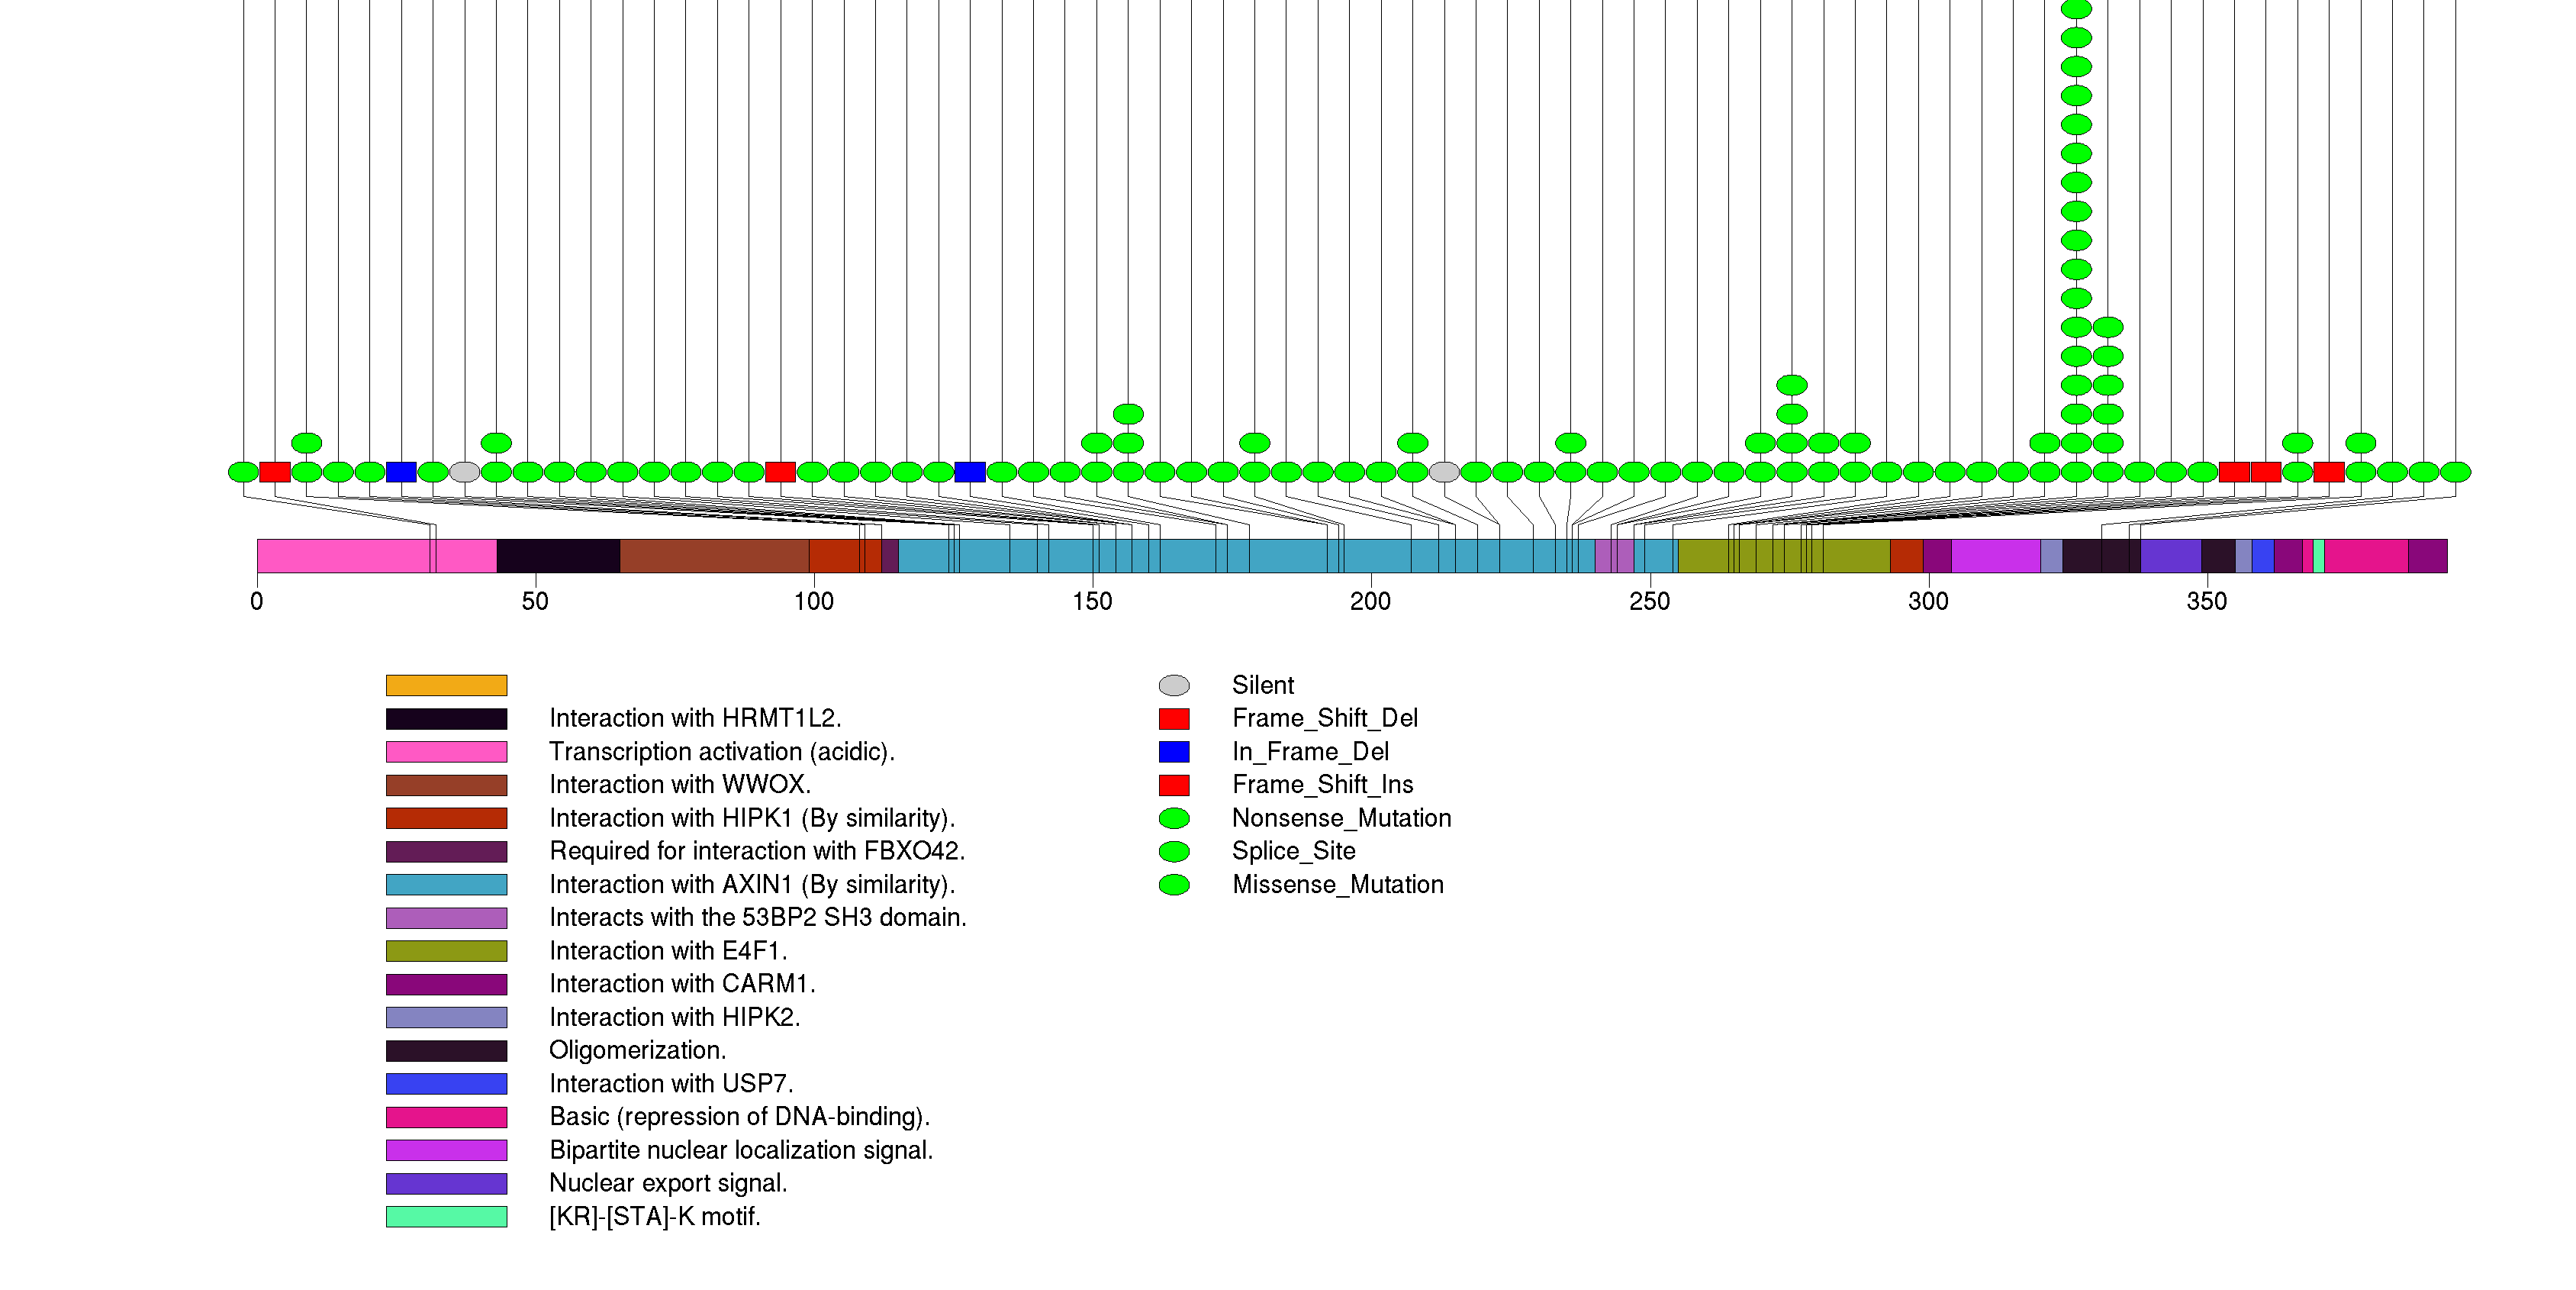Click the Interaction with AXIN1 teal legend swatch
This screenshot has height=1290, width=2576.
446,885
